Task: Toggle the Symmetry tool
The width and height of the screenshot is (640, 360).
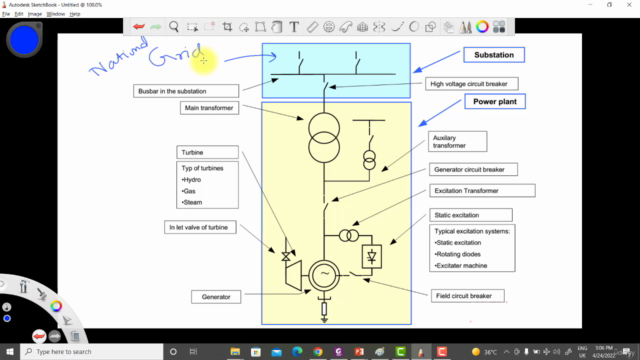Action: coord(379,27)
